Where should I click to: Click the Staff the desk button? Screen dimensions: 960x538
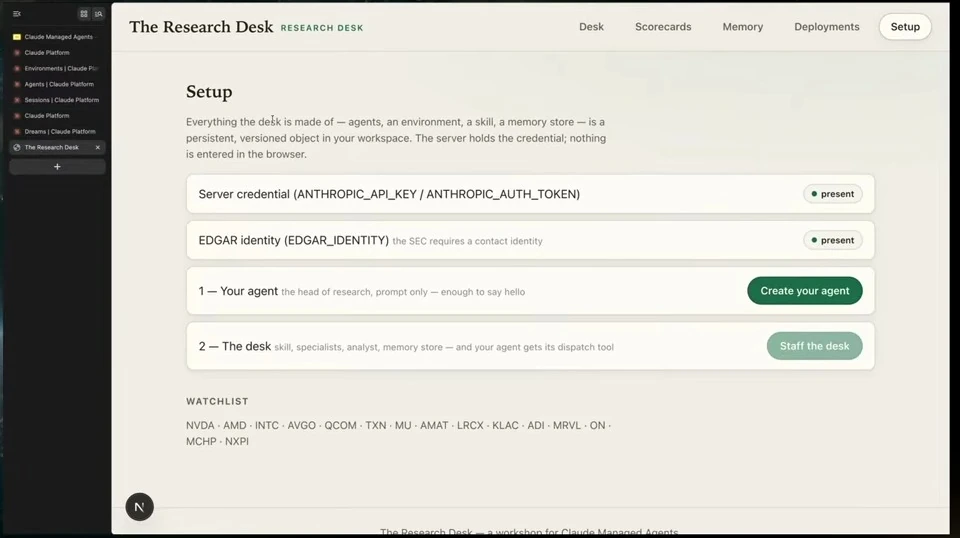[x=814, y=346]
